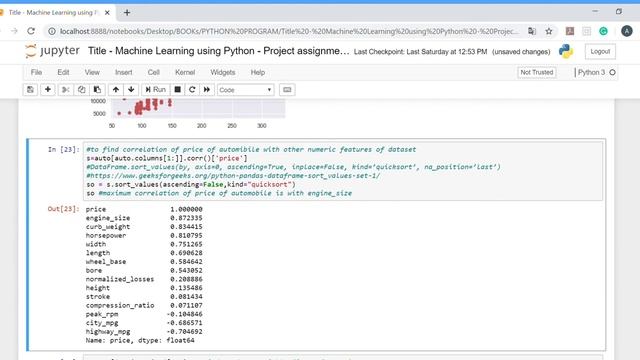640x360 pixels.
Task: Rename the notebook by clicking its title
Action: (x=218, y=51)
